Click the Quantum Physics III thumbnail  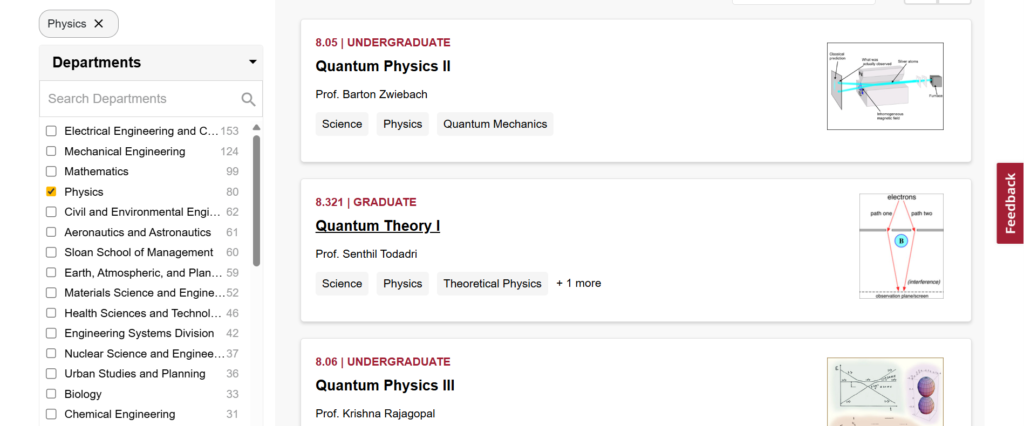(885, 392)
